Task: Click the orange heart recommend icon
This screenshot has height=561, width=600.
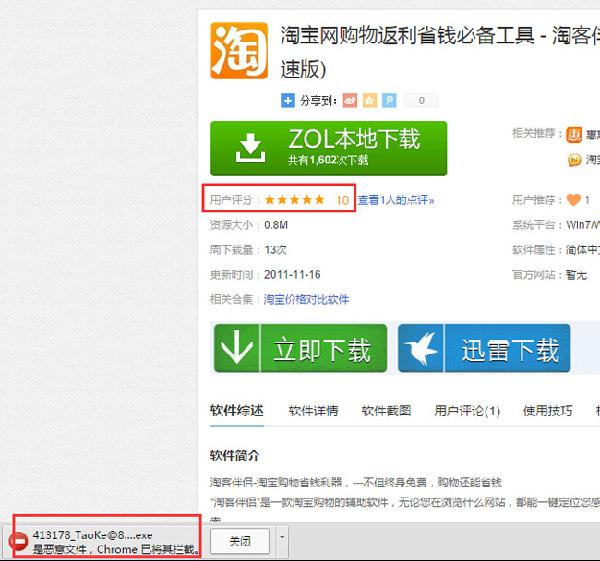Action: (573, 200)
